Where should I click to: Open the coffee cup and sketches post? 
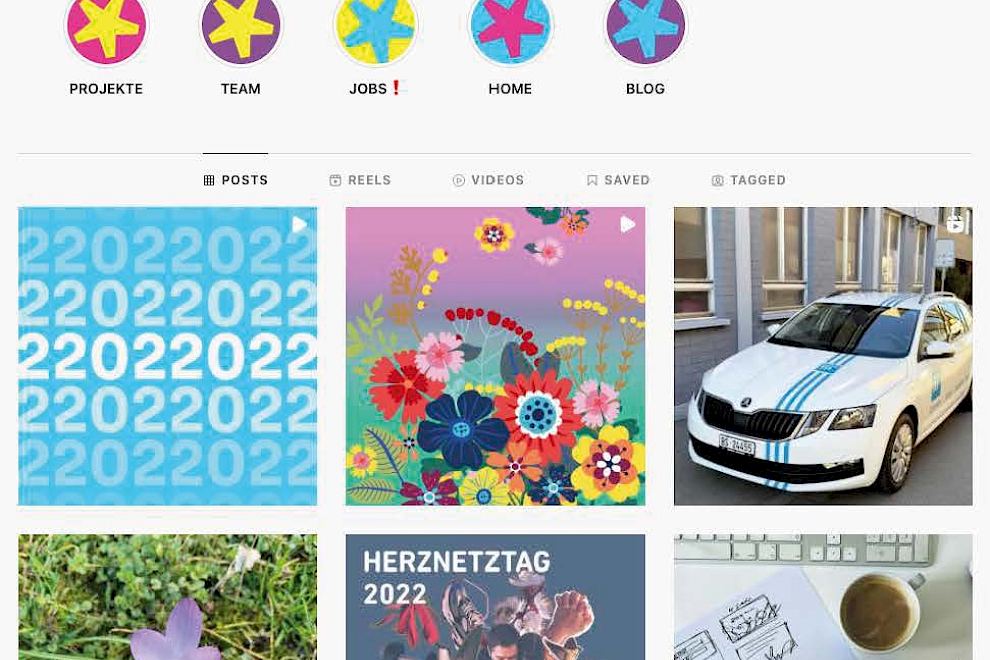[823, 597]
